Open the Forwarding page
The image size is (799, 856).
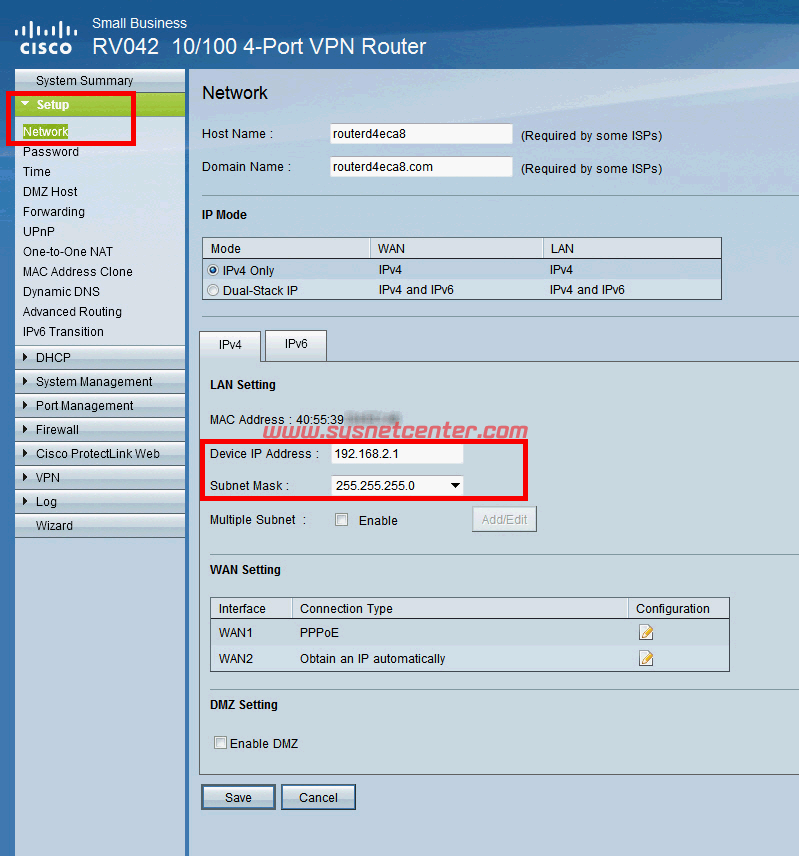click(53, 212)
